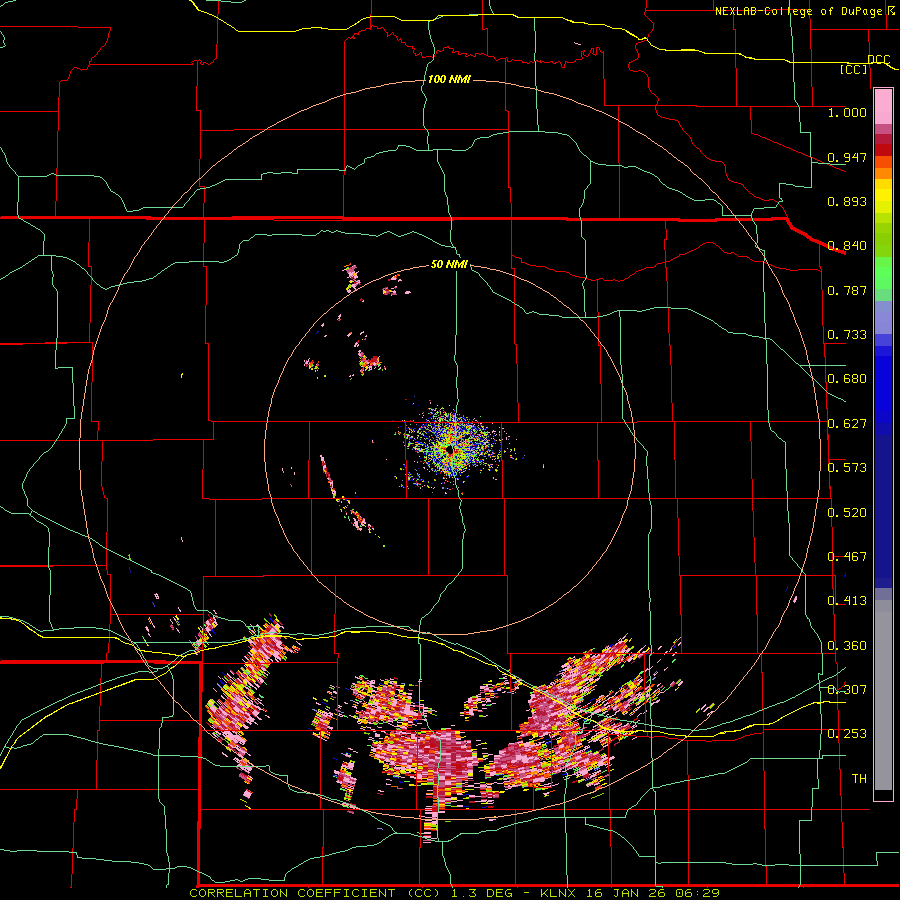900x900 pixels.
Task: Select the 1.000 value on the legend
Action: coord(847,112)
